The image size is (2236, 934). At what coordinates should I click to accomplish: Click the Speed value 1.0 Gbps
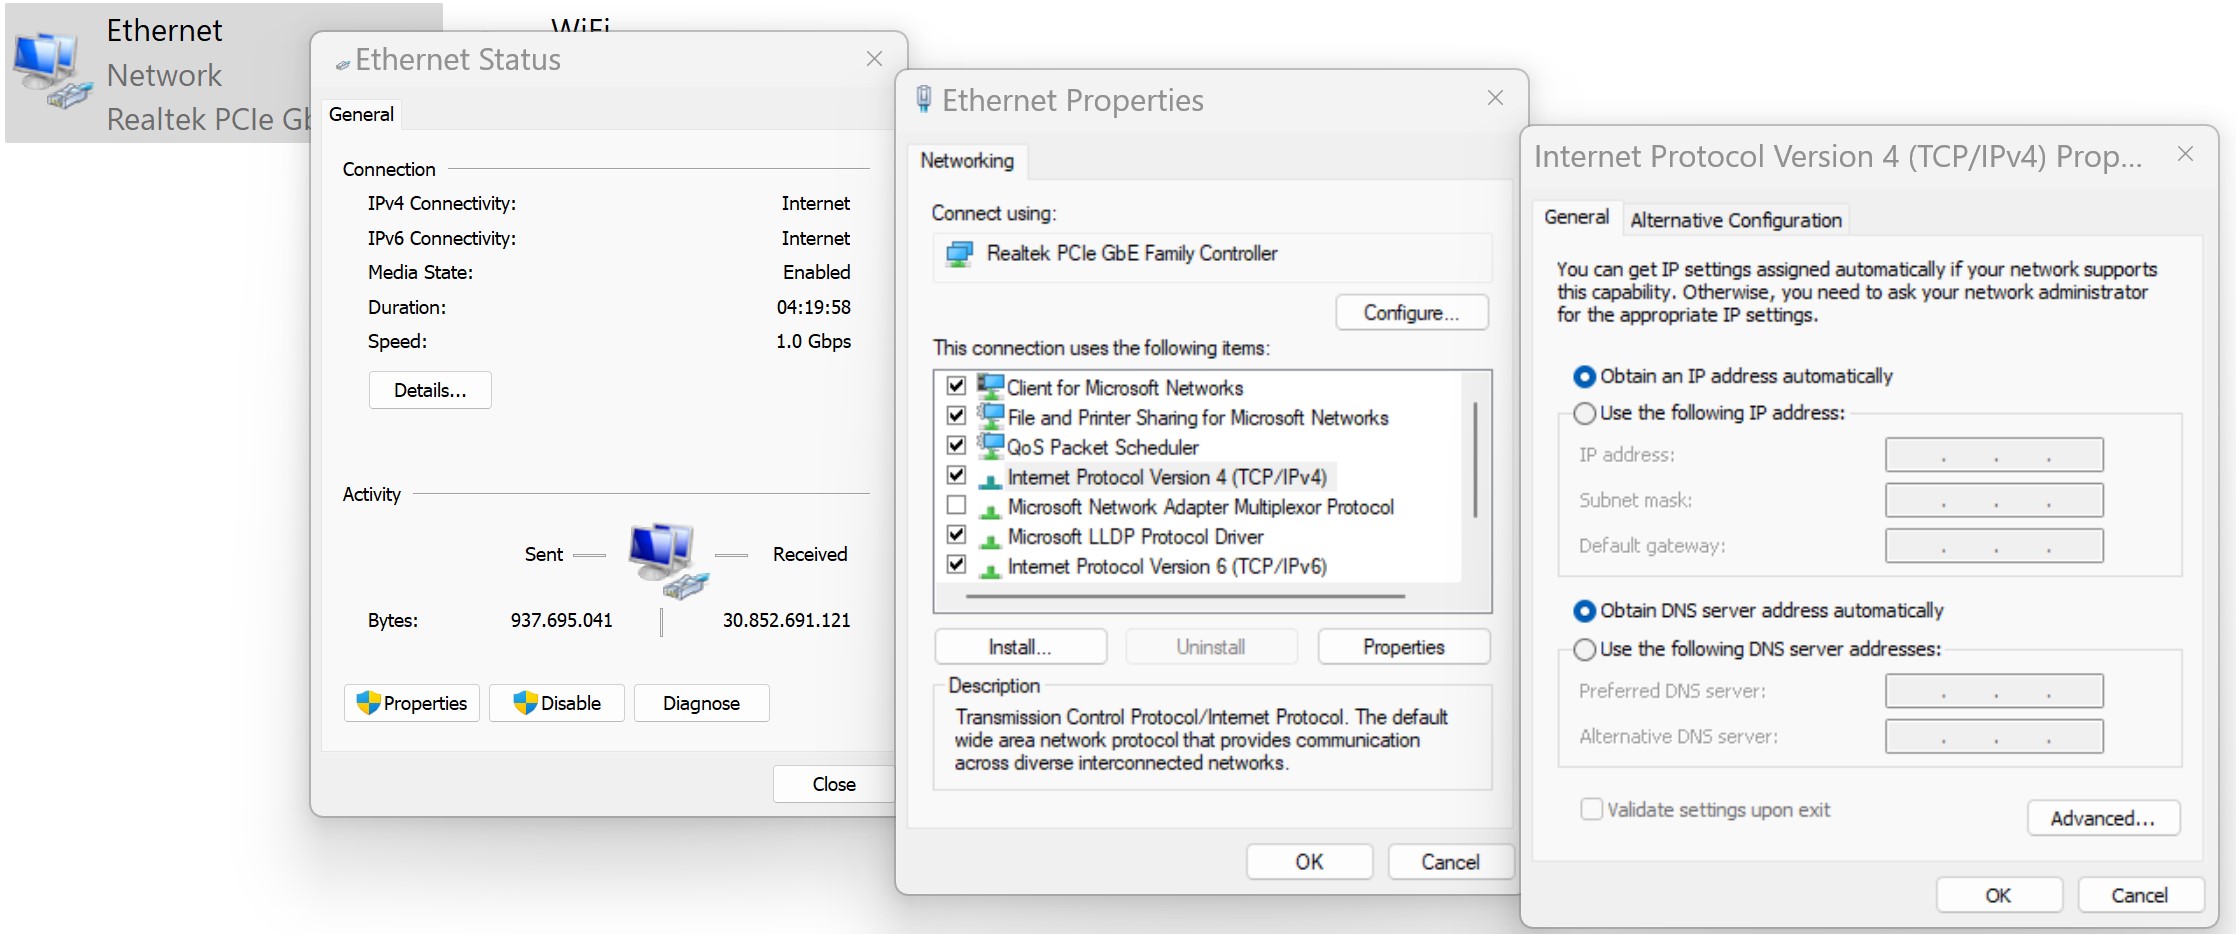click(813, 341)
